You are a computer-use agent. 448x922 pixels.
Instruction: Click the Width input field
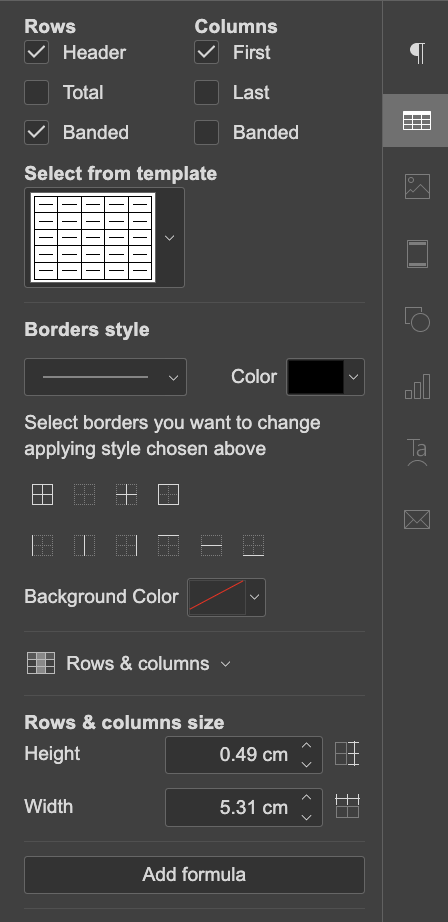(x=244, y=807)
